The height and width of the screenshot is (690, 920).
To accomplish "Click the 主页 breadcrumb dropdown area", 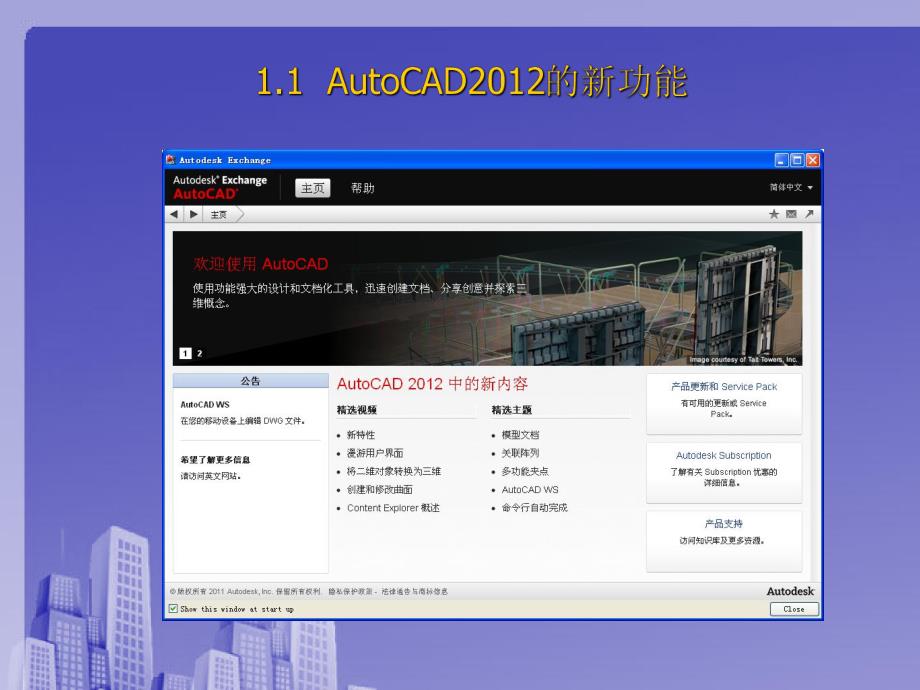I will click(x=219, y=214).
